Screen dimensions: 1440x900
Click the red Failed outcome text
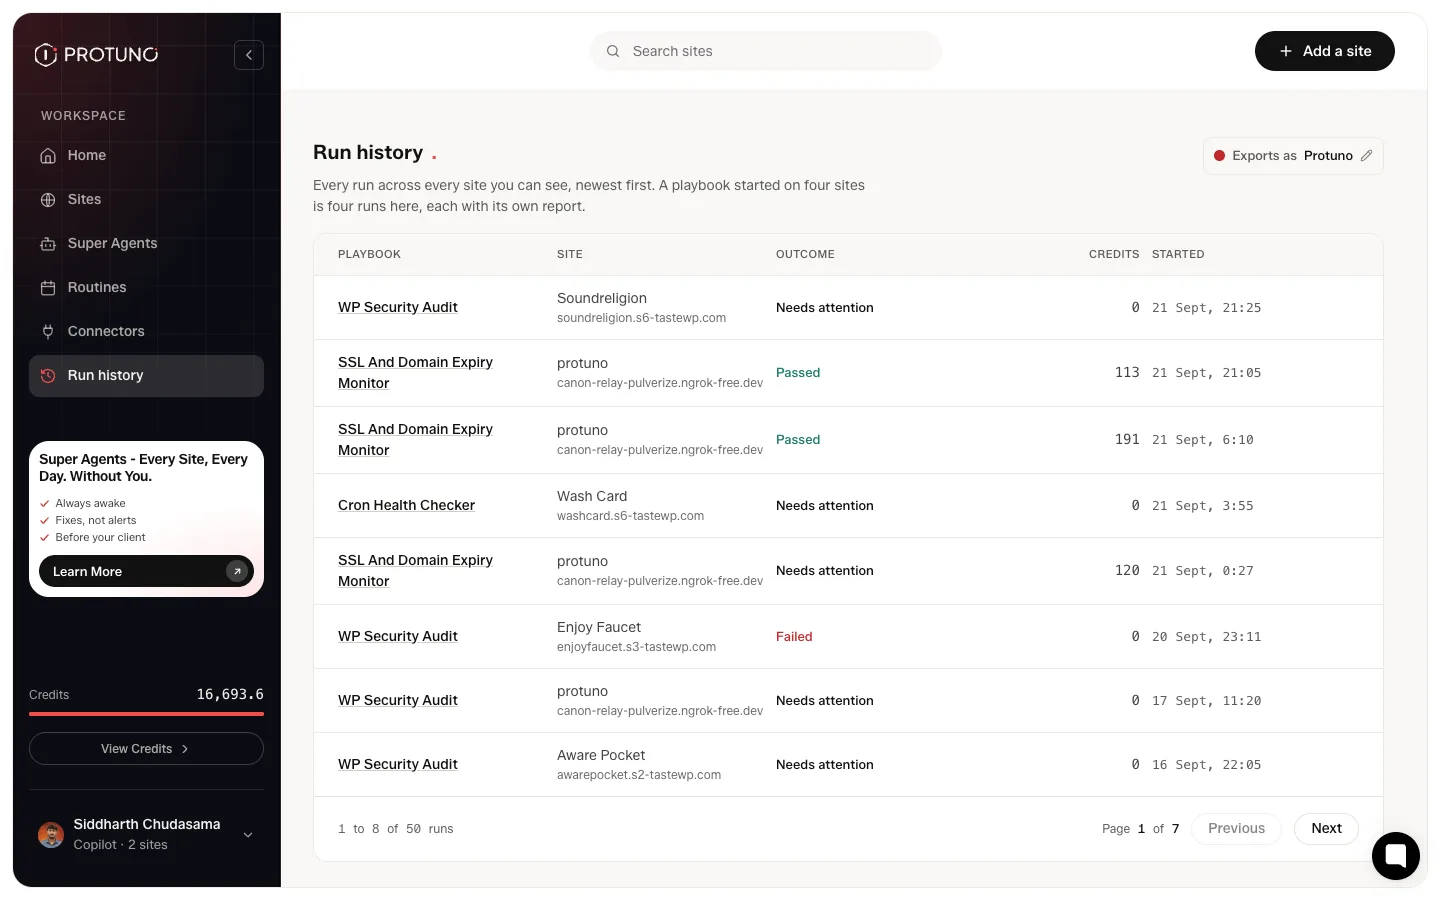click(794, 637)
